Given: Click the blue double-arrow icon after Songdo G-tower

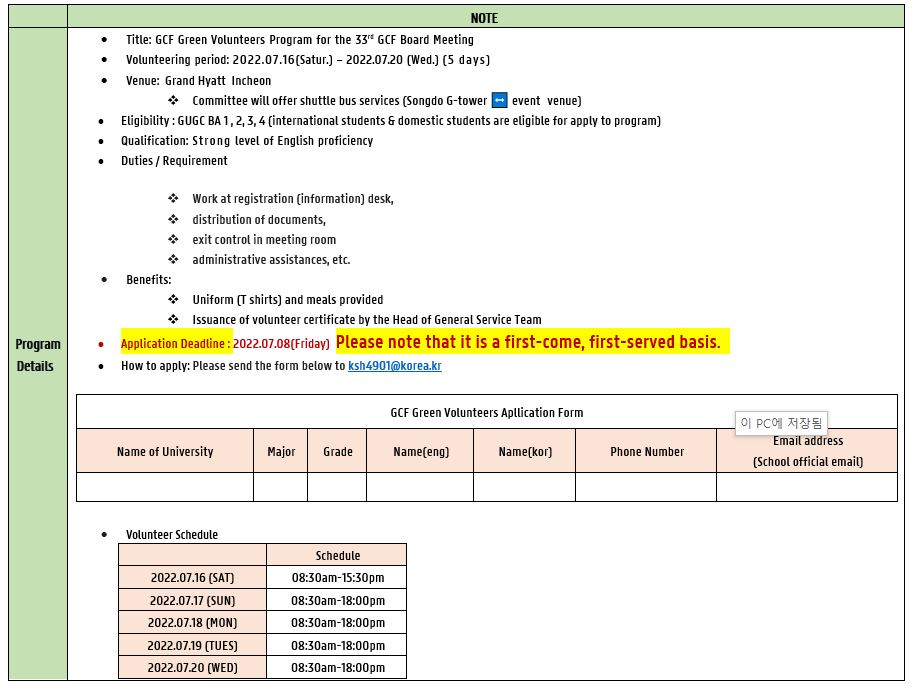Looking at the screenshot, I should click(500, 100).
